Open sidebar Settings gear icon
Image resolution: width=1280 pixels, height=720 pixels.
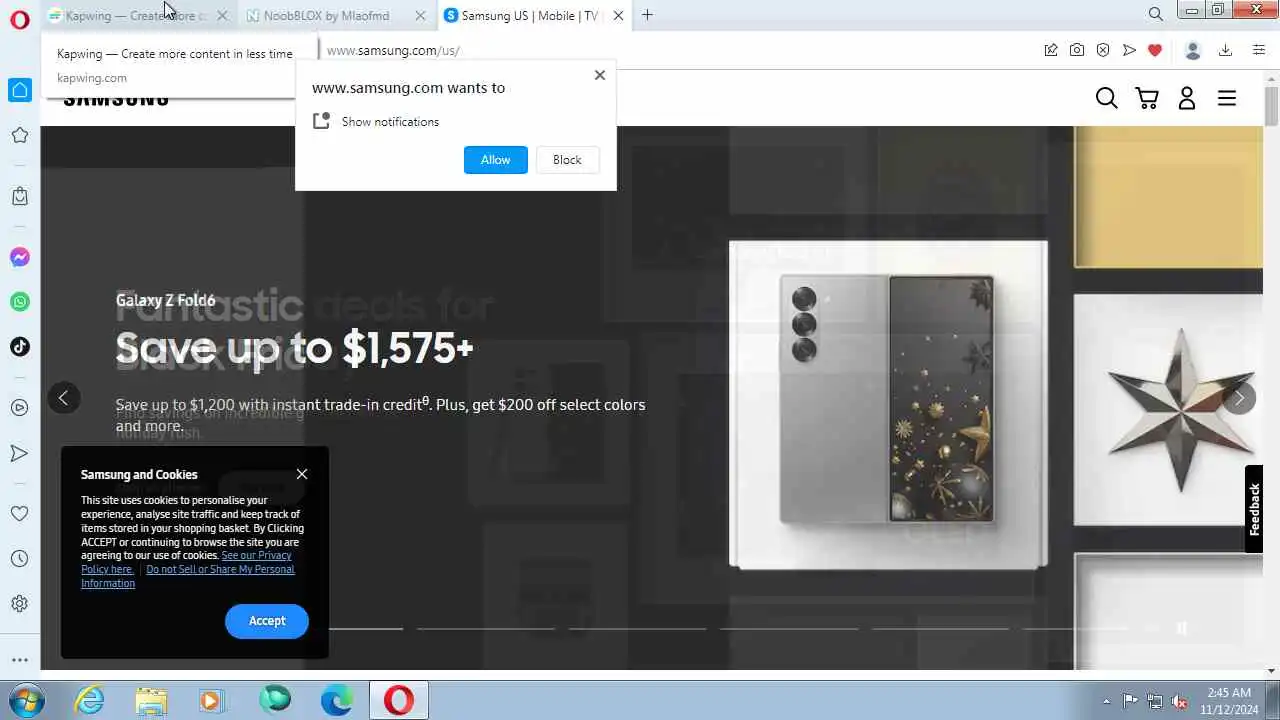(x=20, y=604)
